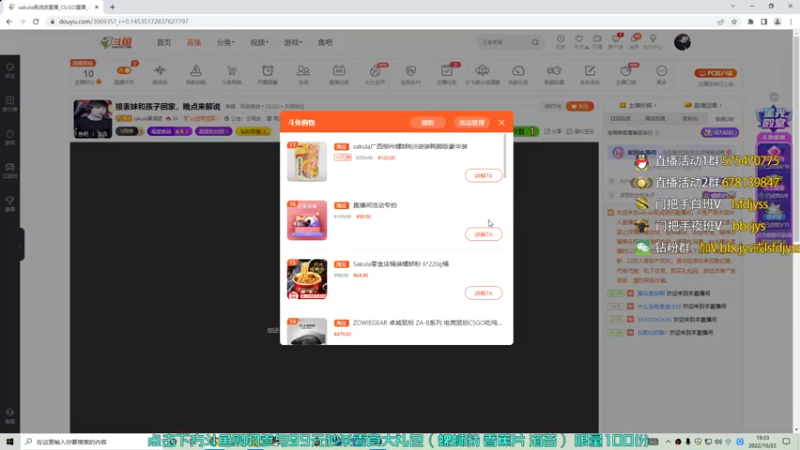Switch to the 日活跃度 tab
This screenshot has width=800, height=450.
(x=620, y=118)
